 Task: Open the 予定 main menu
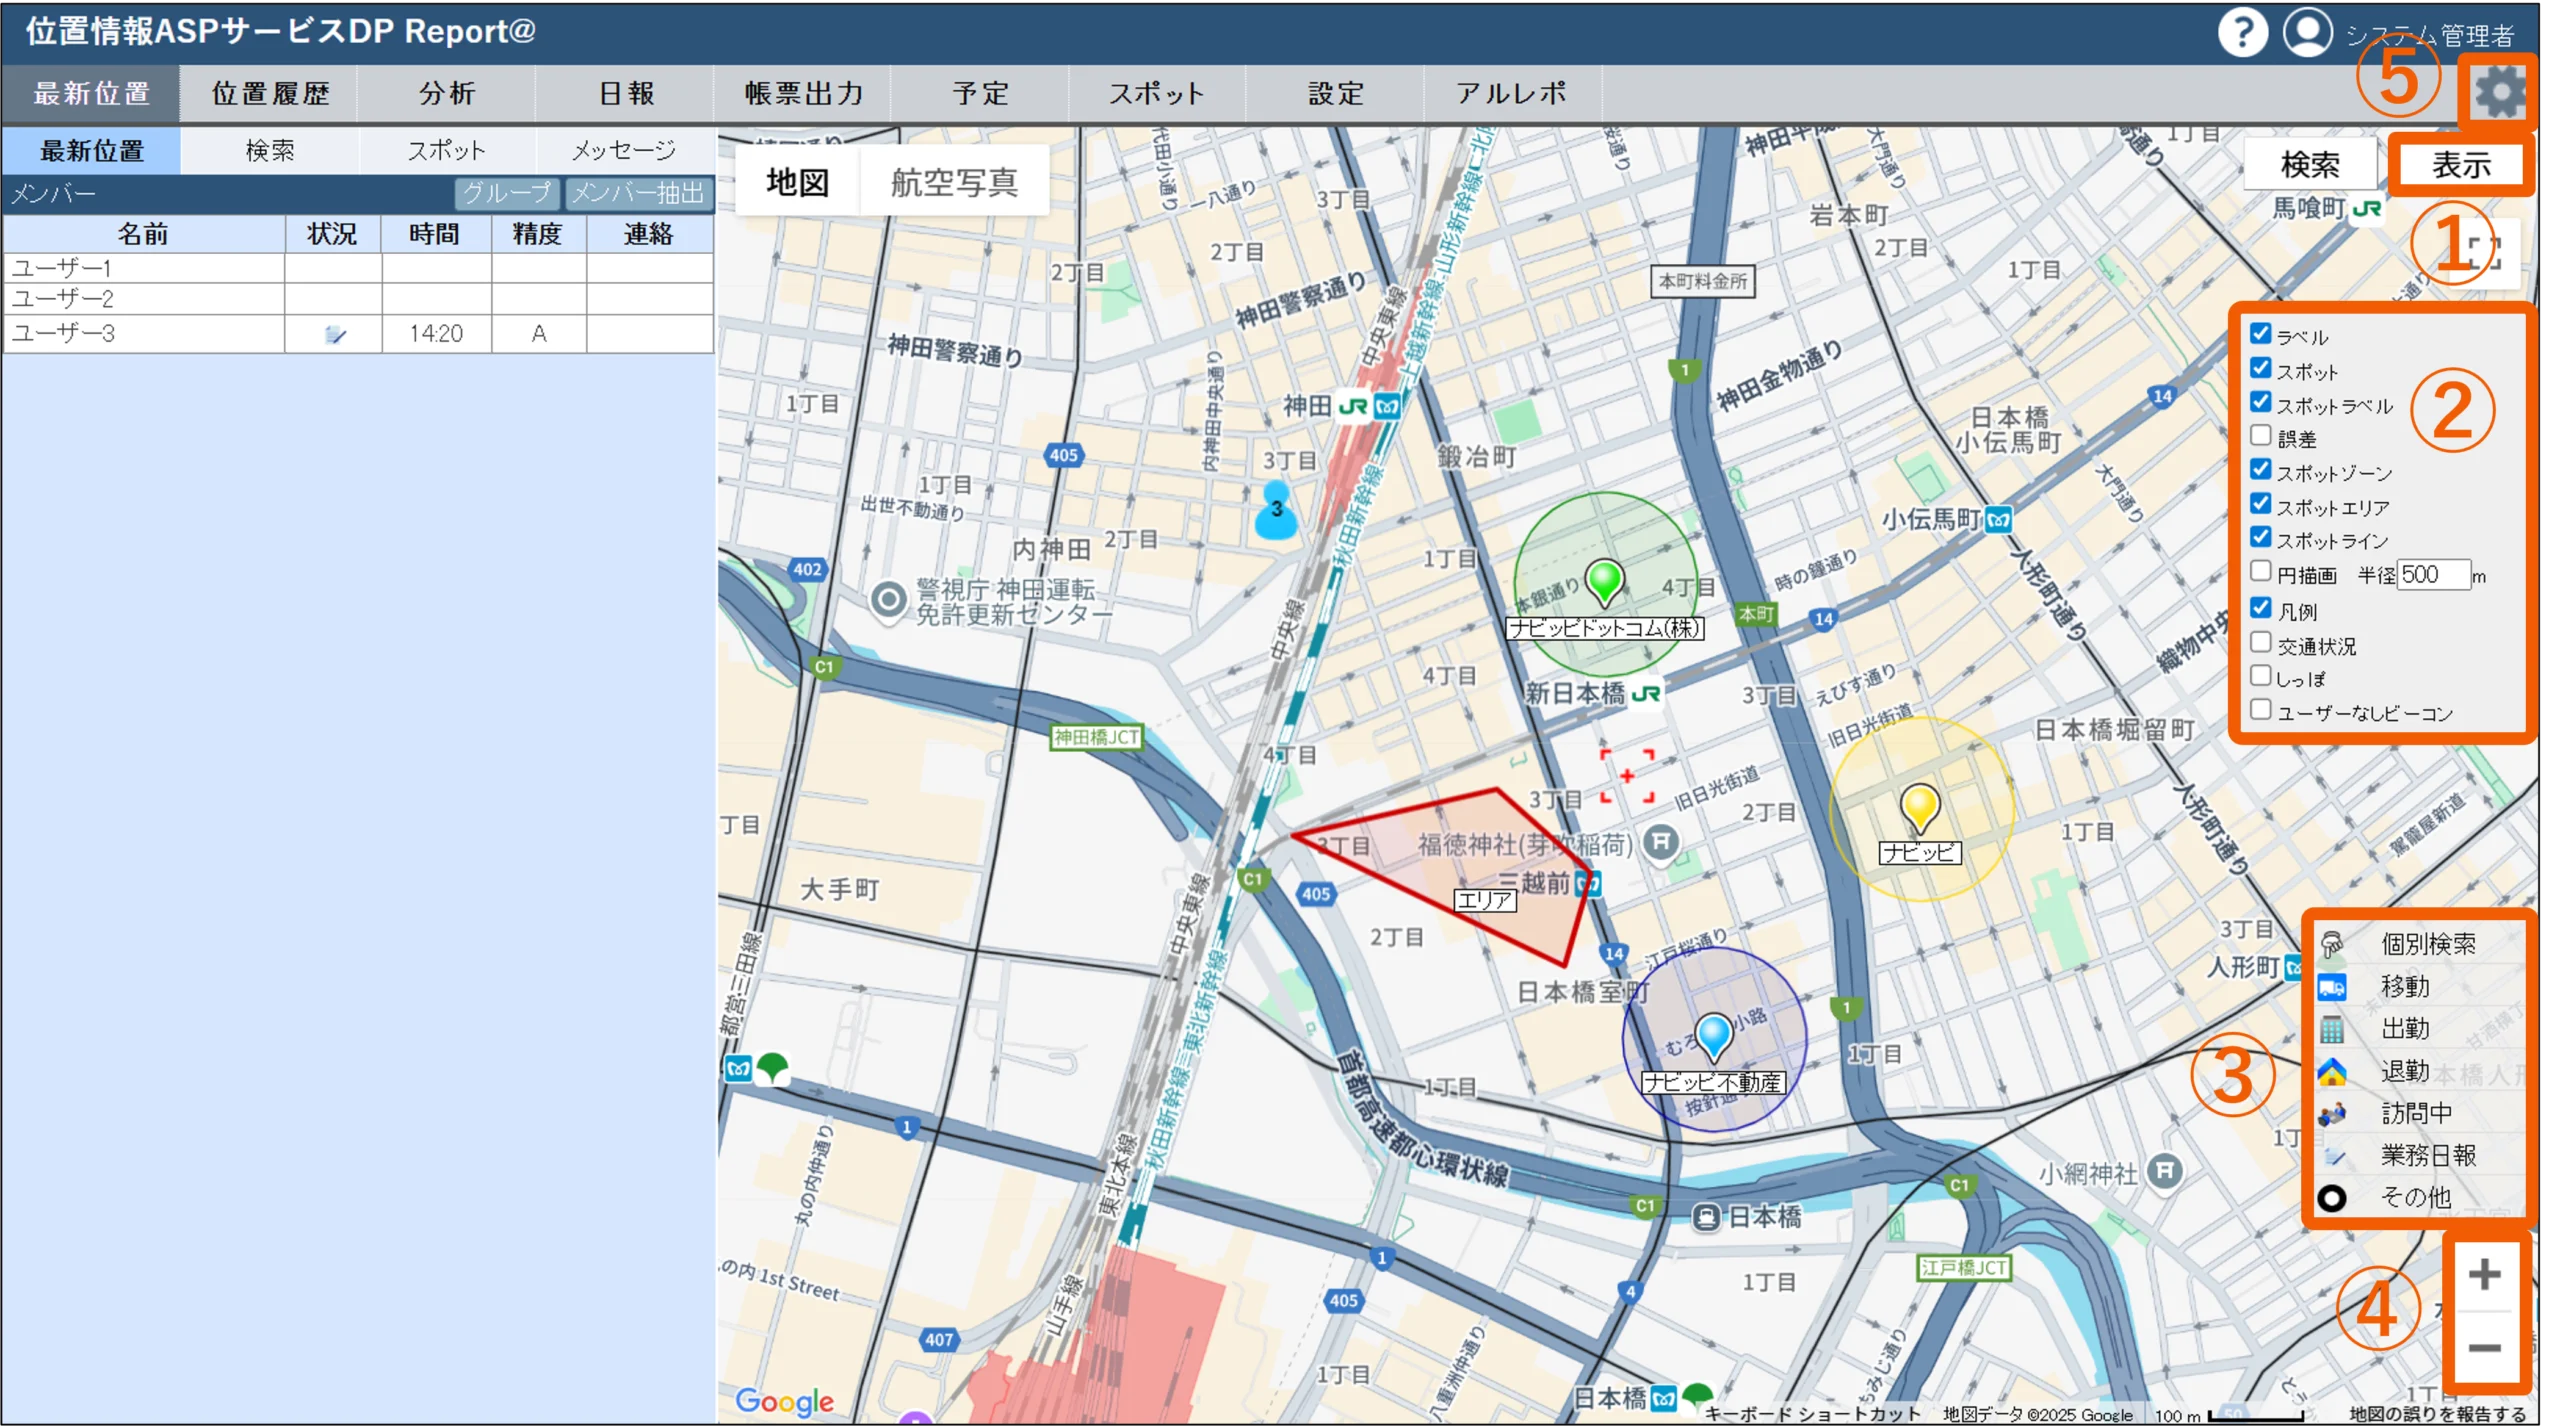(x=980, y=94)
